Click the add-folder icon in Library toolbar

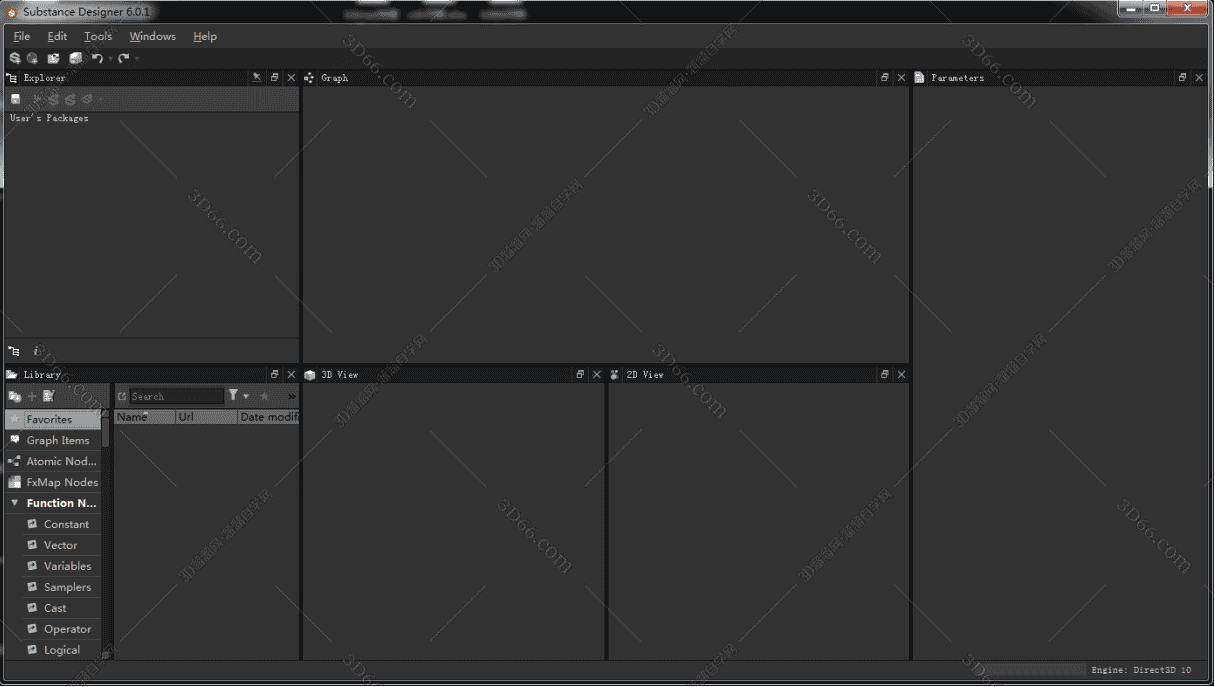(x=15, y=397)
